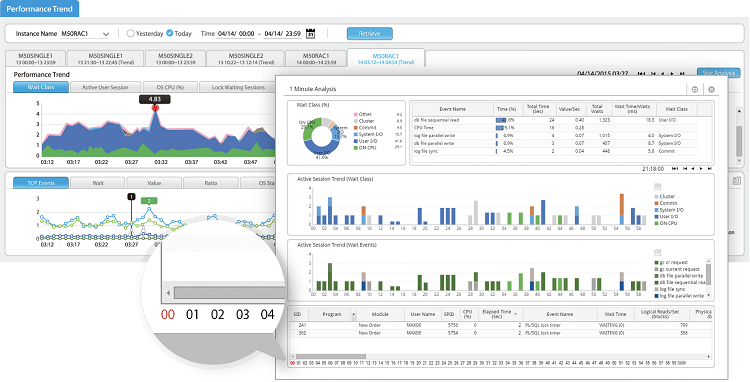
Task: Click the ON CPU legend swatch in pie chart
Action: click(x=355, y=148)
